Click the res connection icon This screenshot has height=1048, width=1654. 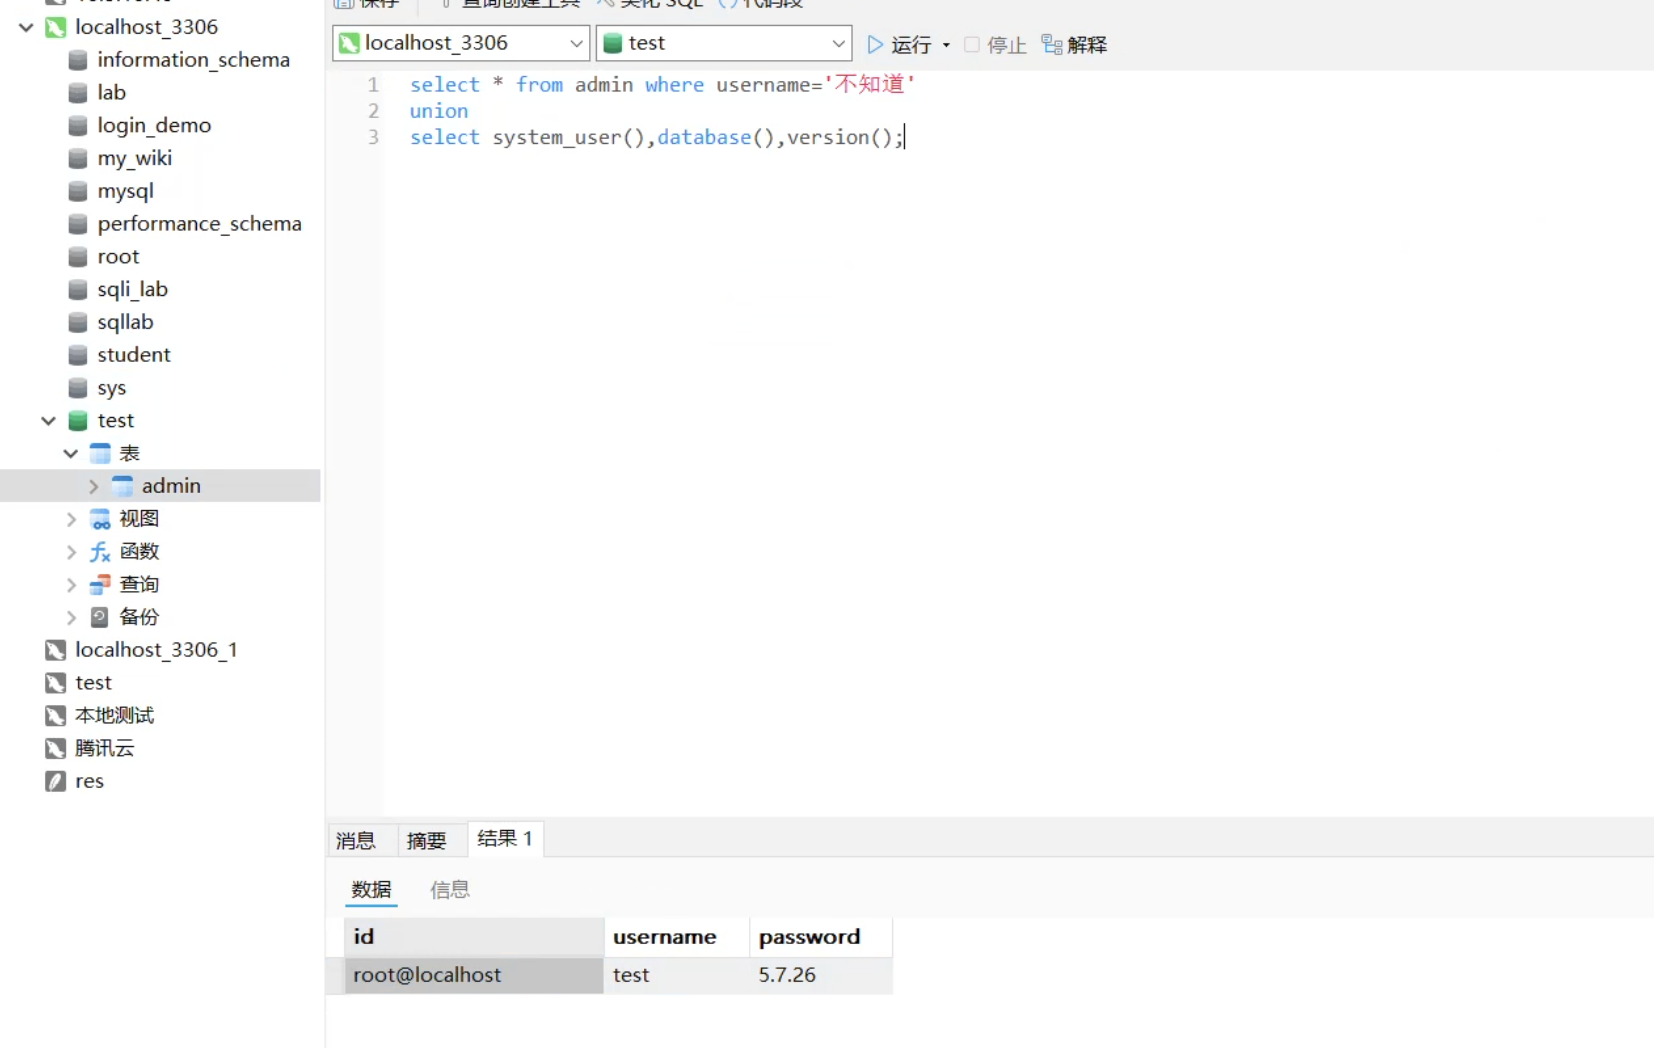56,781
